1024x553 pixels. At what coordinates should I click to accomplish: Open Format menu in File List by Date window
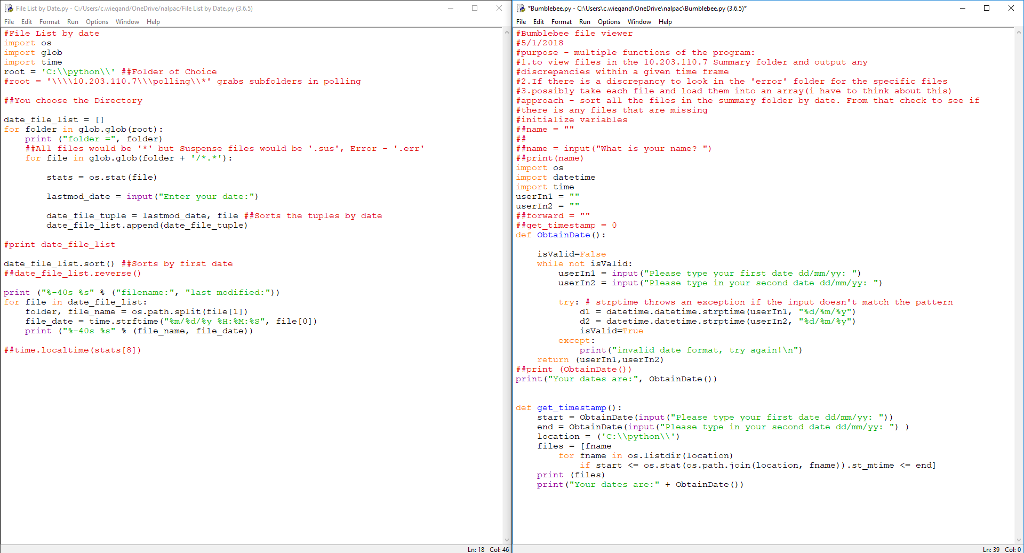(50, 22)
